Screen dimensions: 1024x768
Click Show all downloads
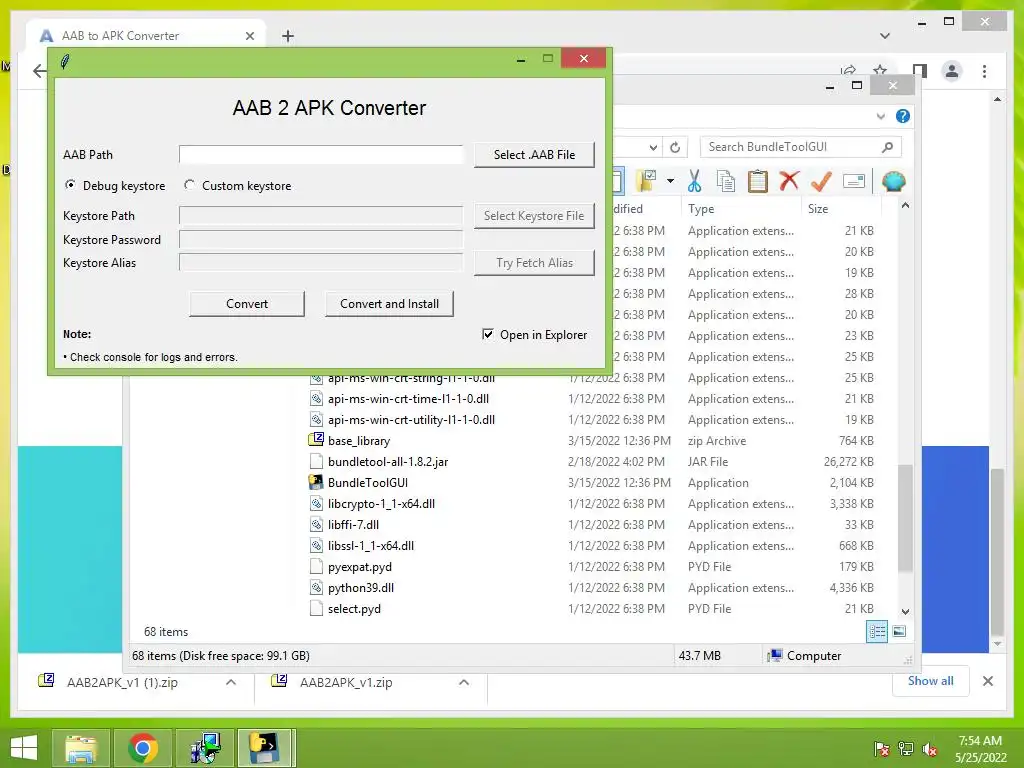(x=931, y=681)
